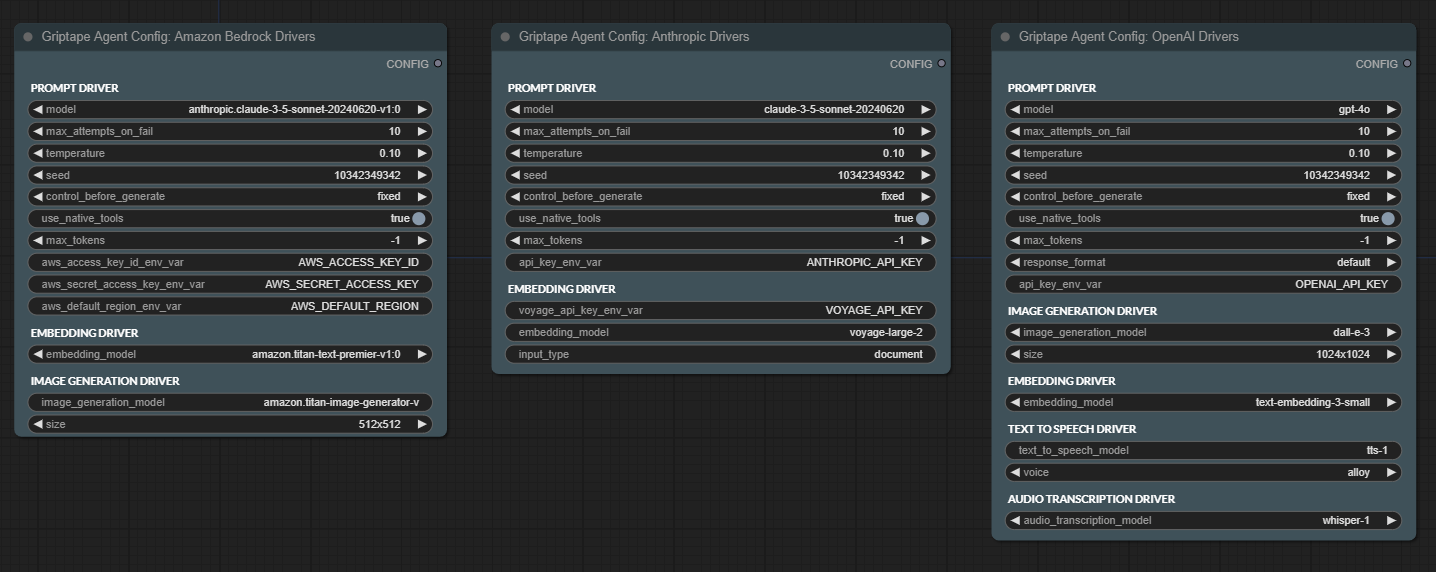1436x572 pixels.
Task: Increase max_tokens in OpenAI node
Action: click(x=1391, y=241)
